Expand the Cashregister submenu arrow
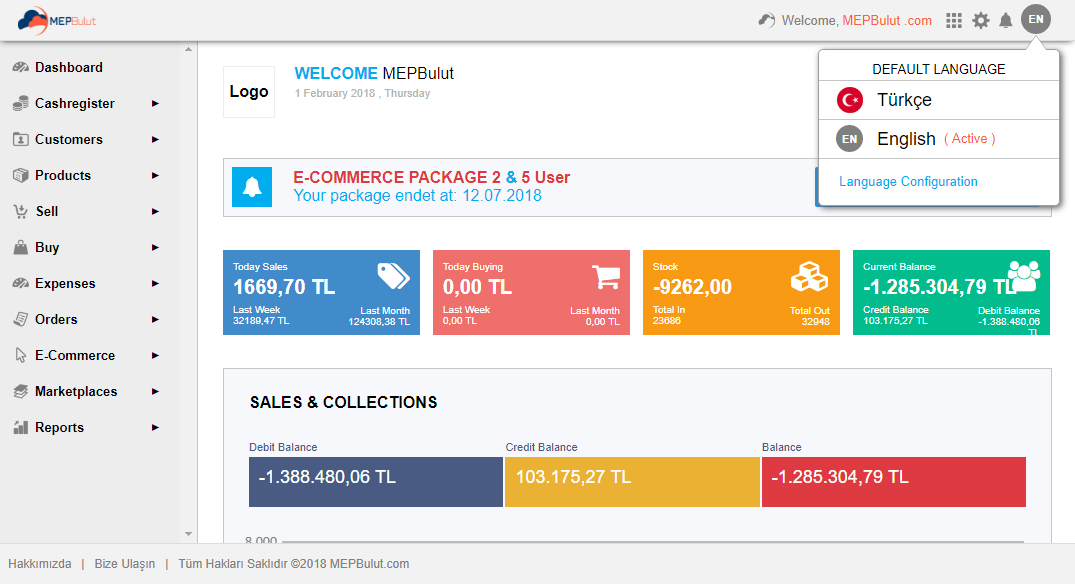 [x=155, y=104]
